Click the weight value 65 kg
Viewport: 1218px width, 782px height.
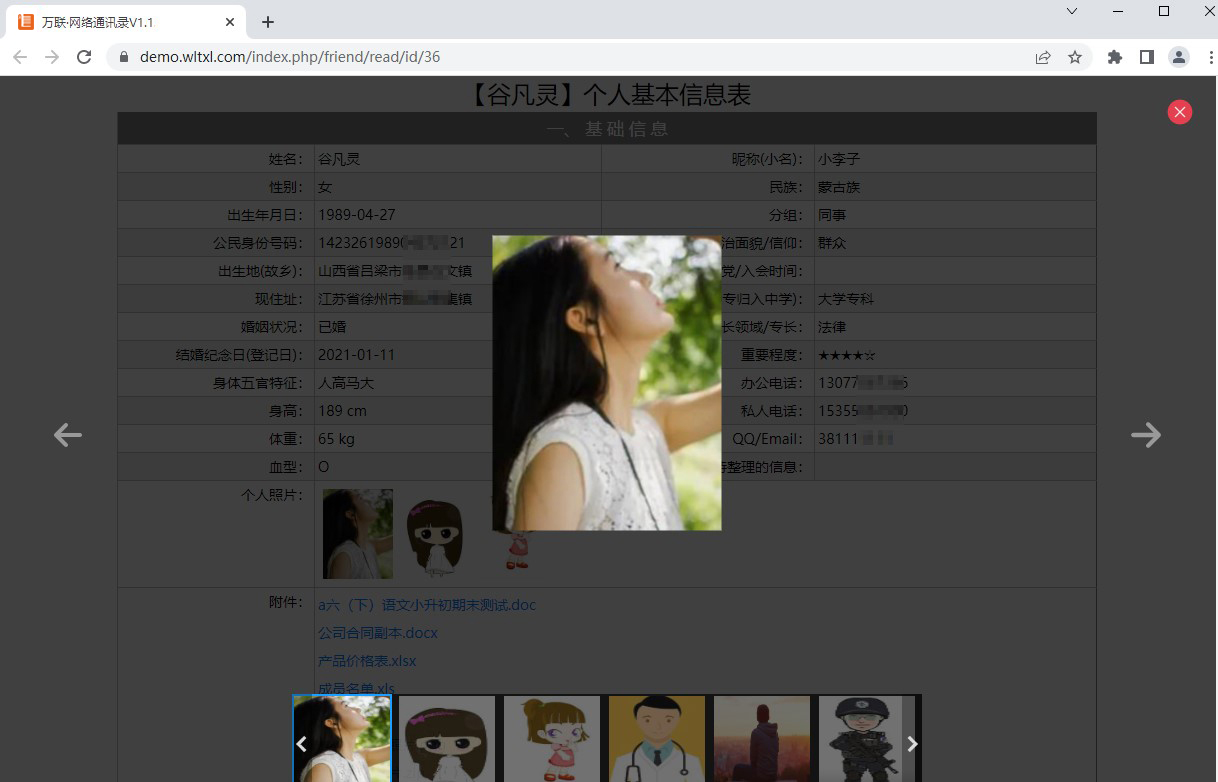click(x=336, y=439)
